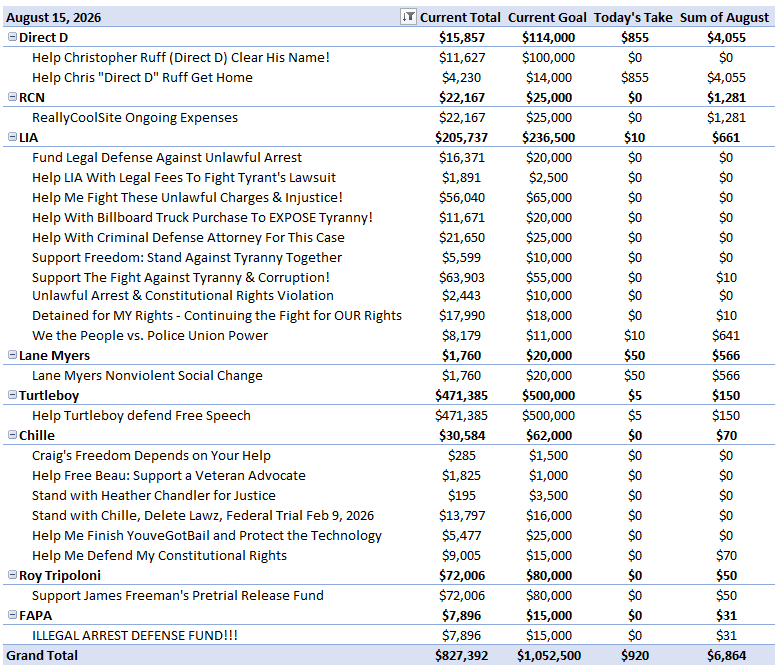Select Grand Total goal $1,052,500
The height and width of the screenshot is (669, 777).
pos(549,656)
